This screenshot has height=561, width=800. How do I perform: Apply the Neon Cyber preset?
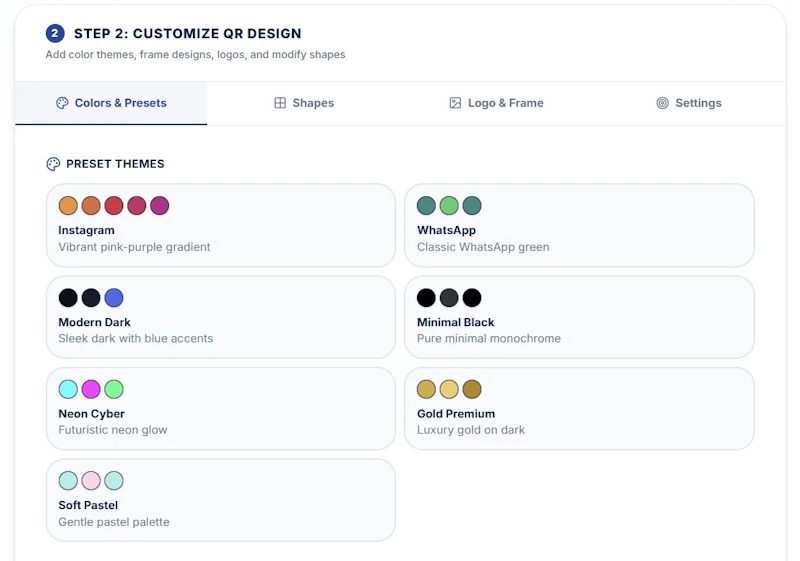[x=221, y=409]
